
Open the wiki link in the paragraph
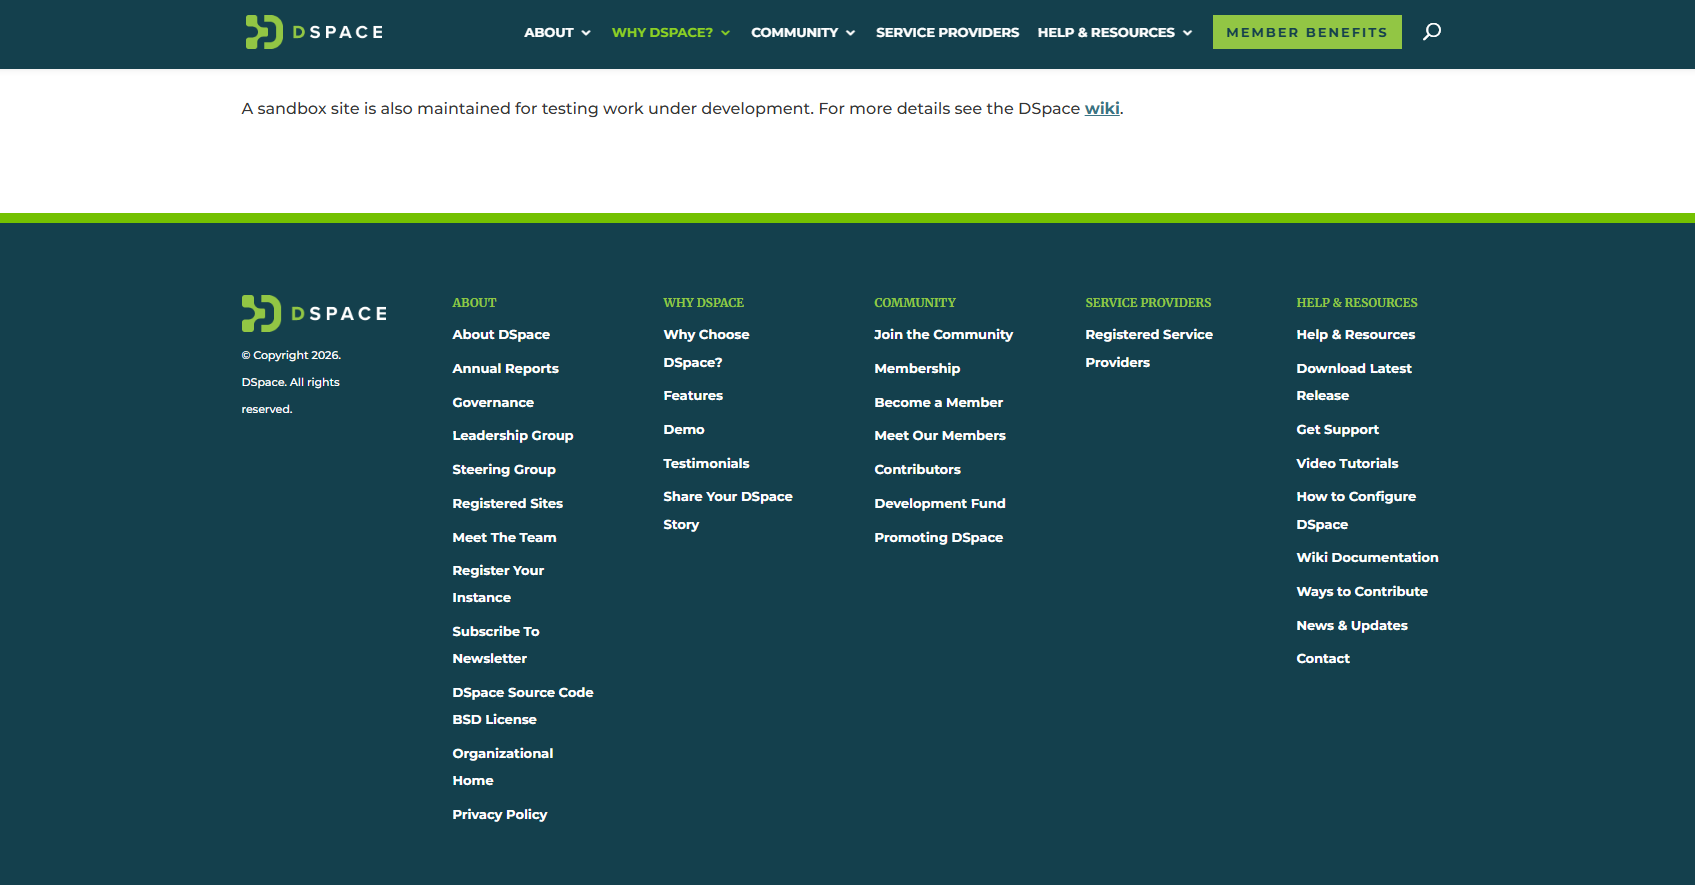(x=1102, y=108)
